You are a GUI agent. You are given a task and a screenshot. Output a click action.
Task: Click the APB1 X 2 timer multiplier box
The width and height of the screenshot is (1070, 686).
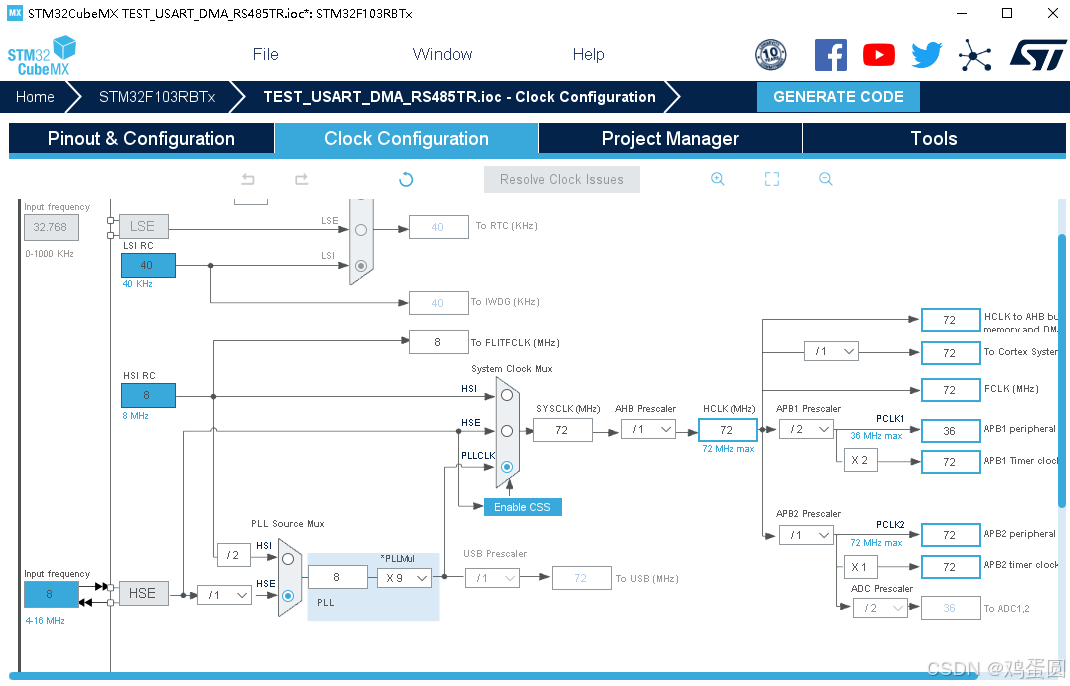860,461
